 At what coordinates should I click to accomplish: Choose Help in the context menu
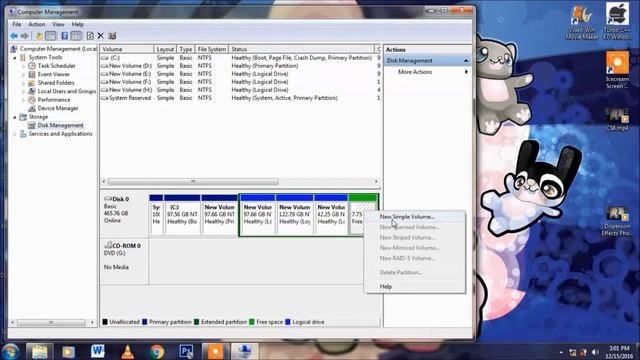tap(415, 287)
